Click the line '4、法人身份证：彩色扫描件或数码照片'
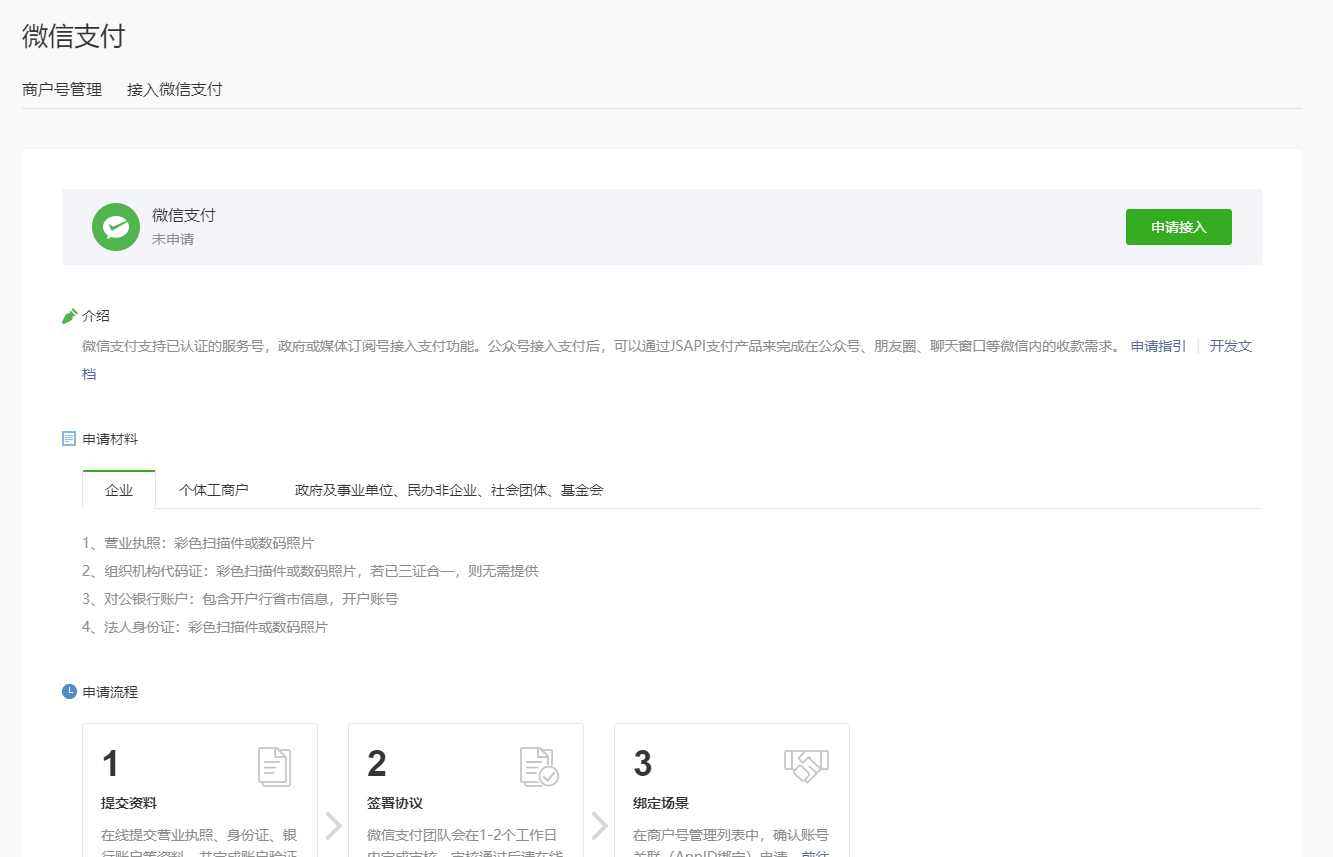1333x857 pixels. pos(205,627)
